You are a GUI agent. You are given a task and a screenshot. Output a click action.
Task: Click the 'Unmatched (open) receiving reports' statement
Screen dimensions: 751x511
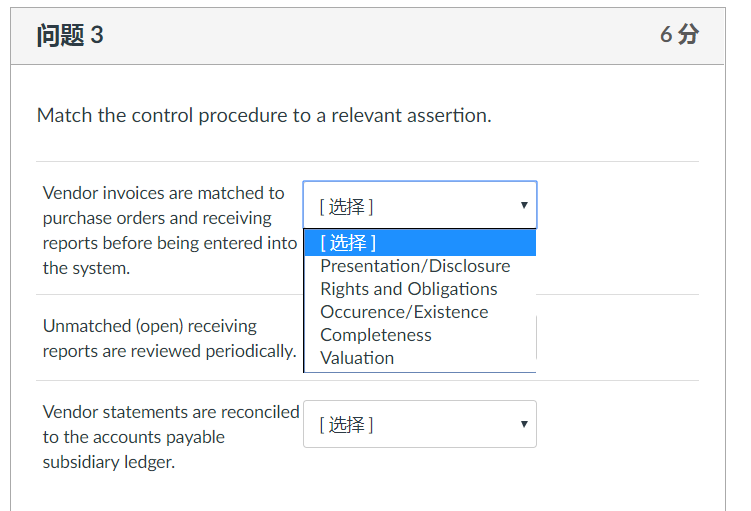click(x=170, y=339)
